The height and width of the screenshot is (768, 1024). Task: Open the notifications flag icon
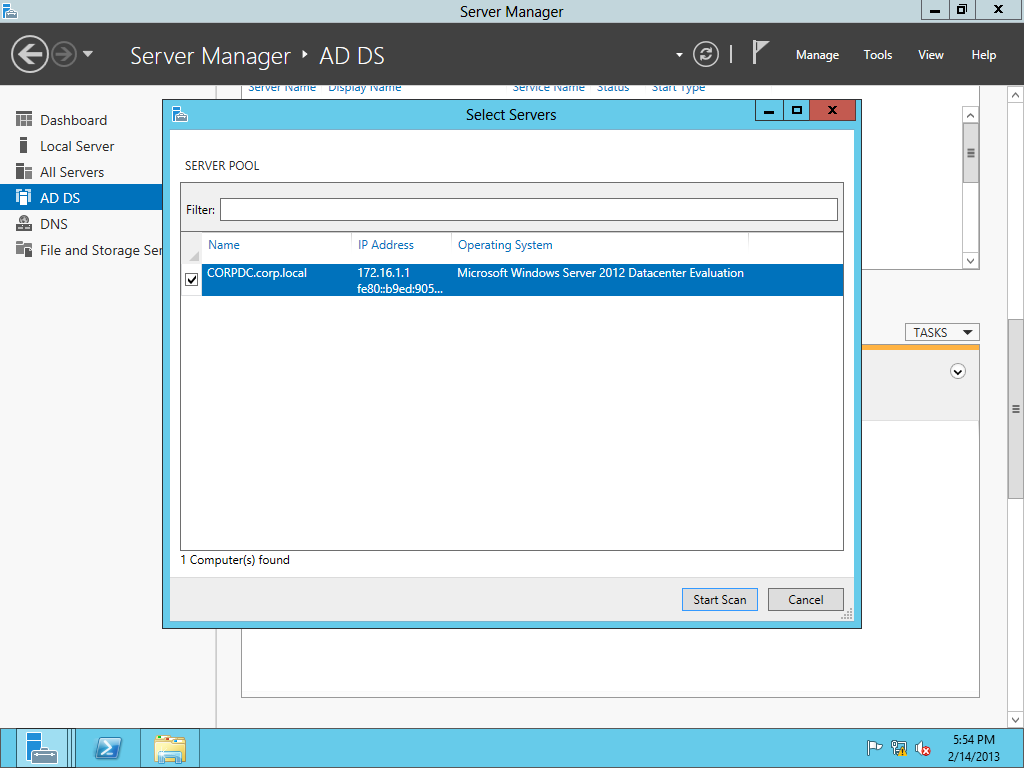761,54
